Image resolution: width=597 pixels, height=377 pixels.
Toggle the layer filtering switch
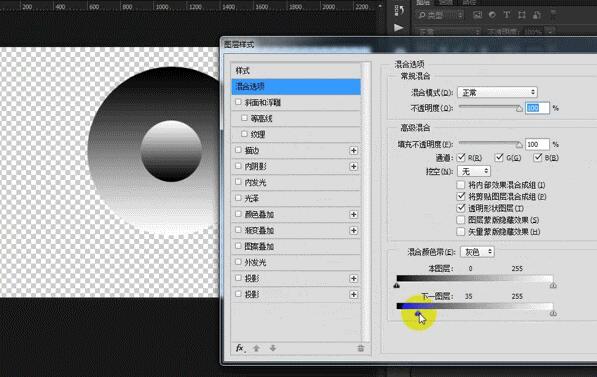(553, 15)
